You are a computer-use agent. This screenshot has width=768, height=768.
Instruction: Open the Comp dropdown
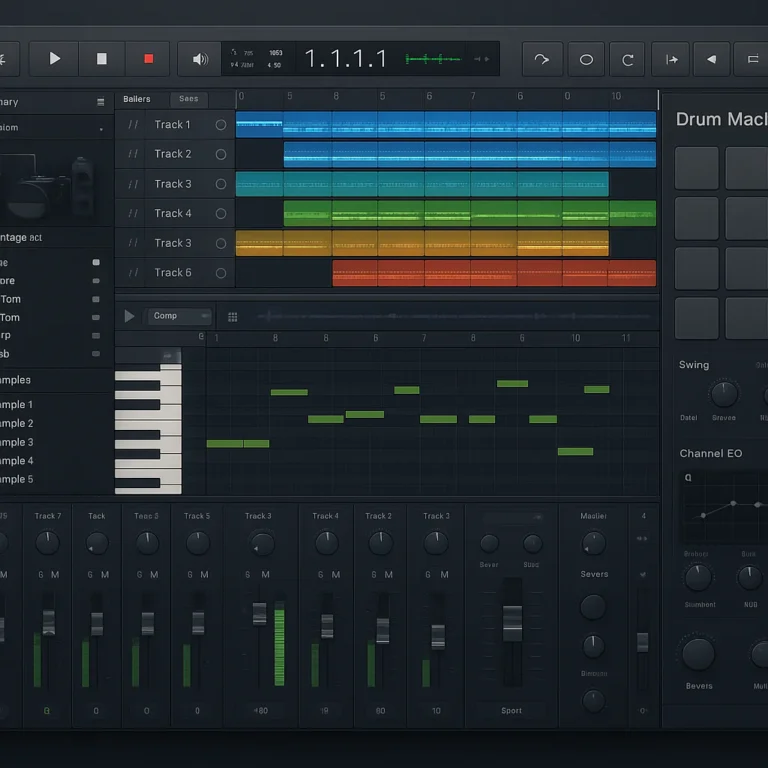179,316
